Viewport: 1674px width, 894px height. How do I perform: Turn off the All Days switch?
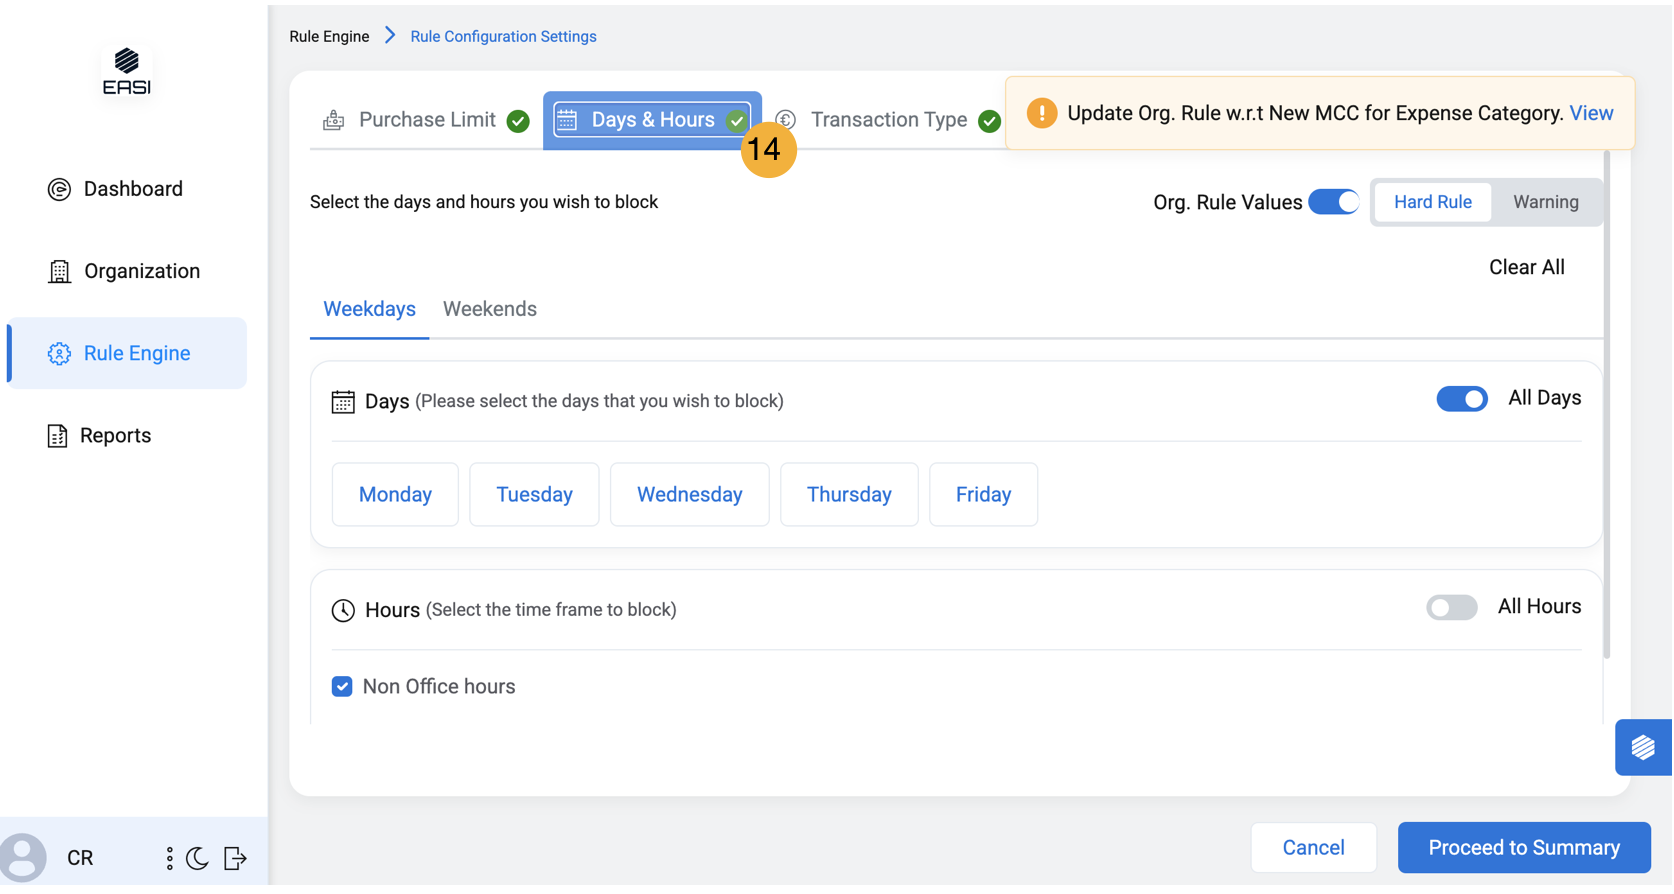coord(1461,399)
